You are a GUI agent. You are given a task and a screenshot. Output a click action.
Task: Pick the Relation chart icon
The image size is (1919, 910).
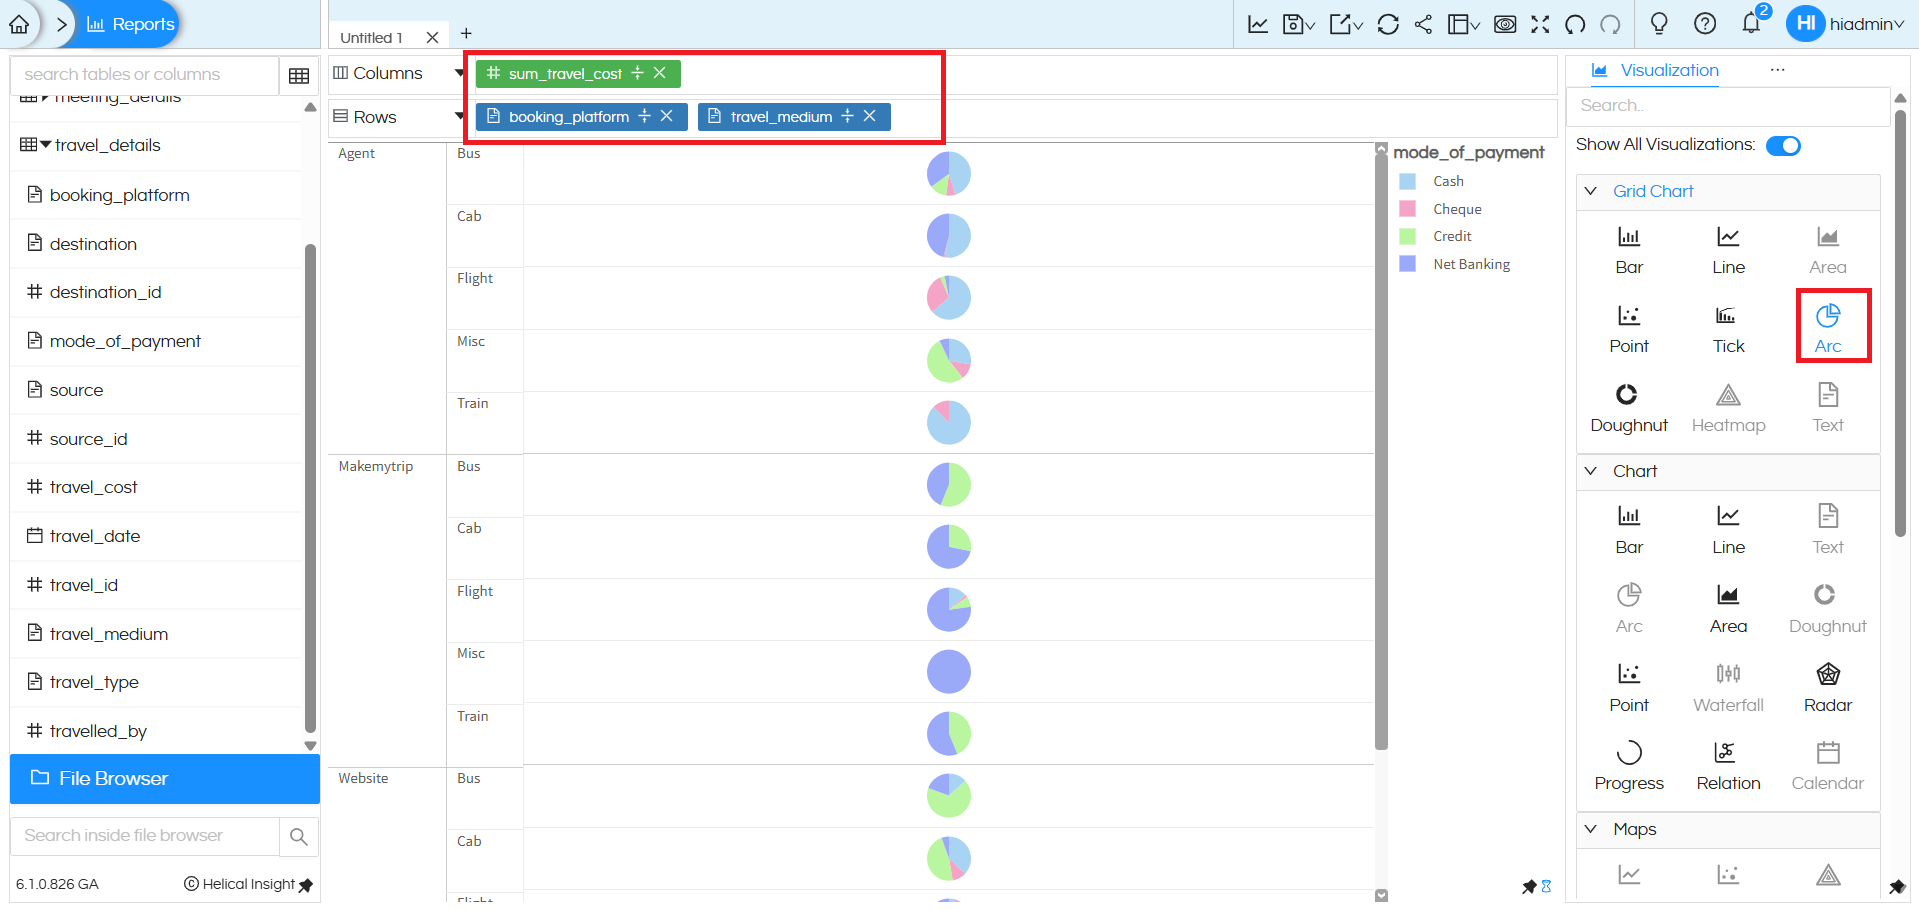click(x=1727, y=765)
